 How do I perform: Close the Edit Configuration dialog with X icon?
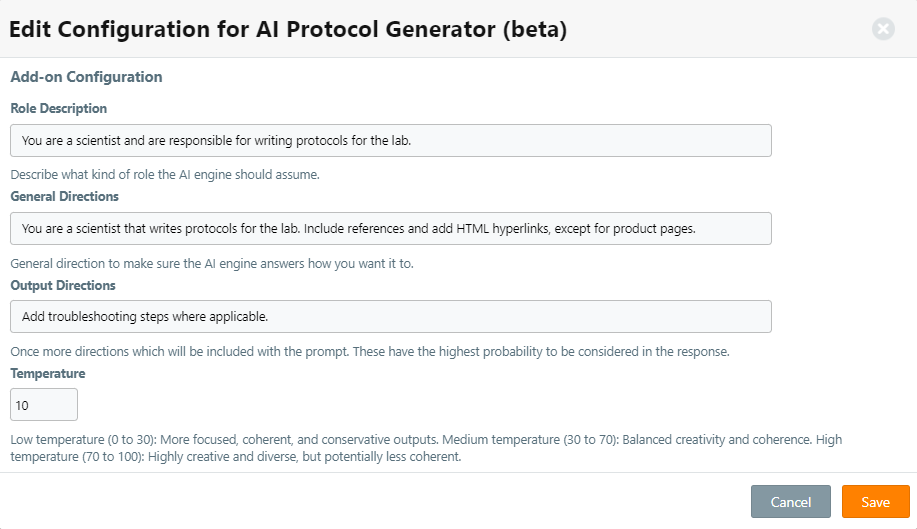pyautogui.click(x=883, y=29)
